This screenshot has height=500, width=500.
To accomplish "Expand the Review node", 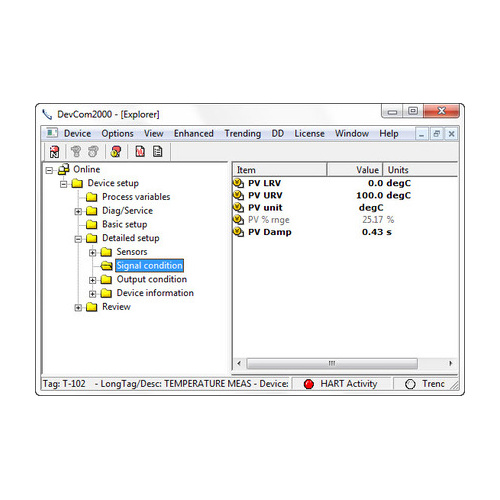I will pyautogui.click(x=78, y=307).
